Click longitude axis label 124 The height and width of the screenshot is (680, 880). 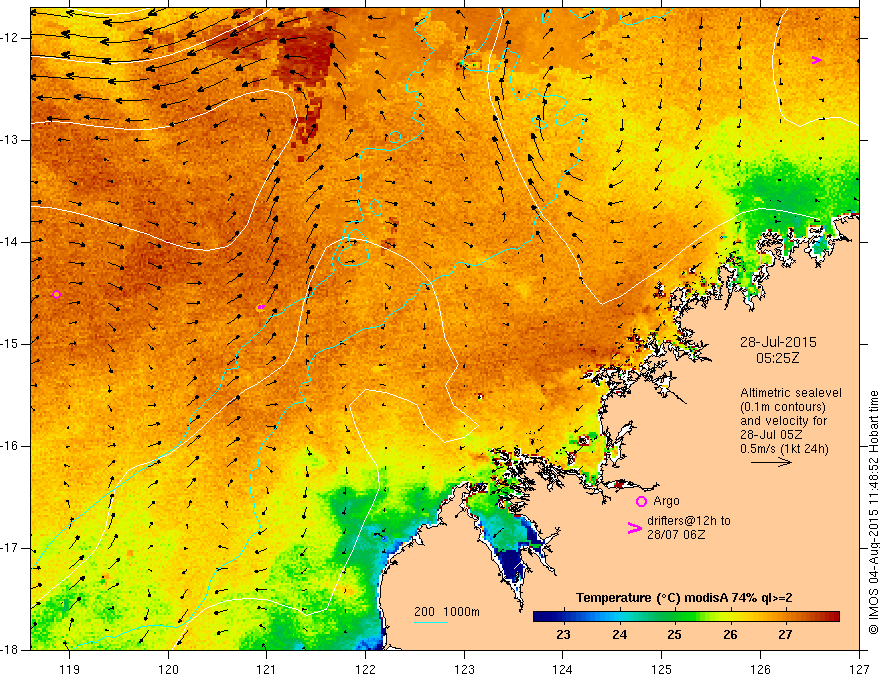[563, 669]
